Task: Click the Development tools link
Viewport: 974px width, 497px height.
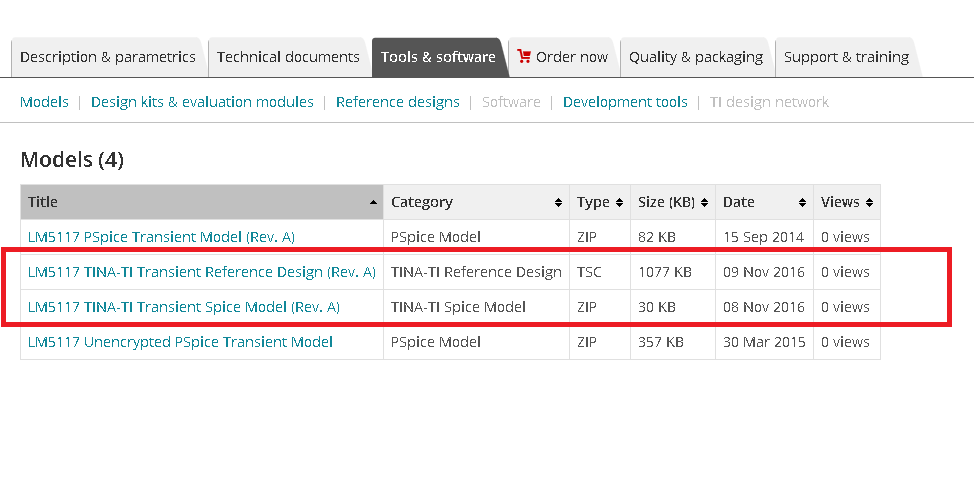Action: pyautogui.click(x=625, y=102)
